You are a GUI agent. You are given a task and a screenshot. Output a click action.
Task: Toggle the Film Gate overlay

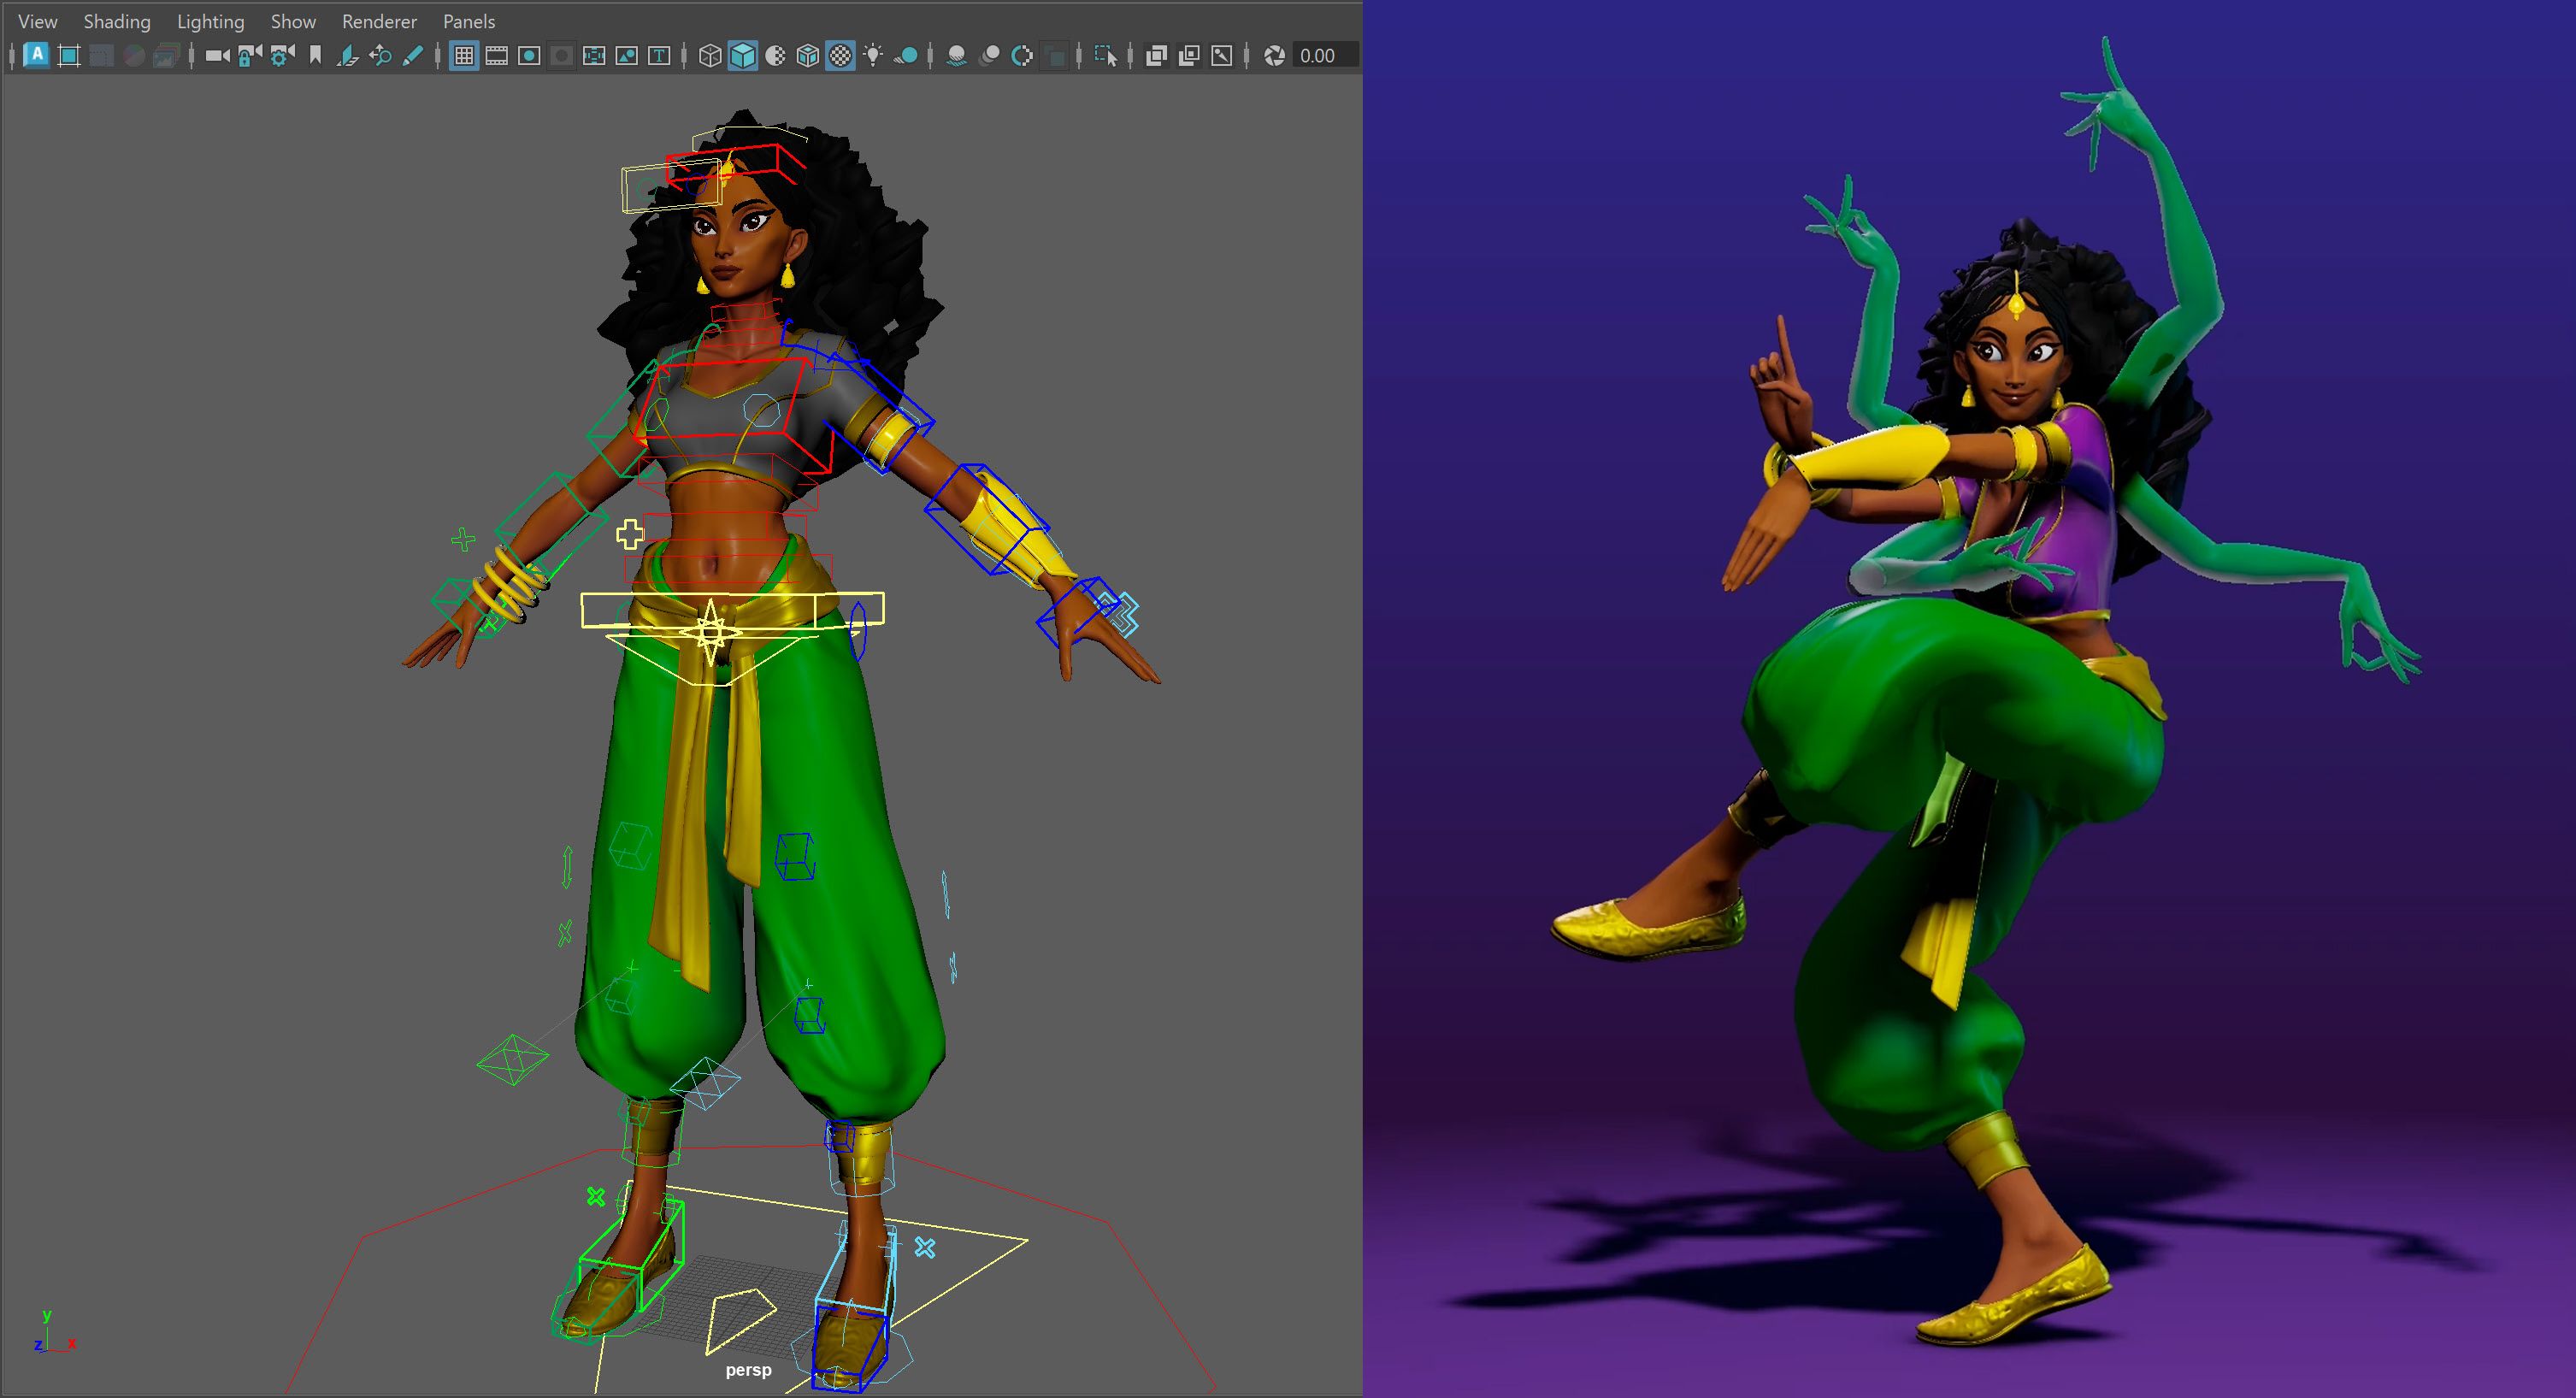pyautogui.click(x=497, y=56)
